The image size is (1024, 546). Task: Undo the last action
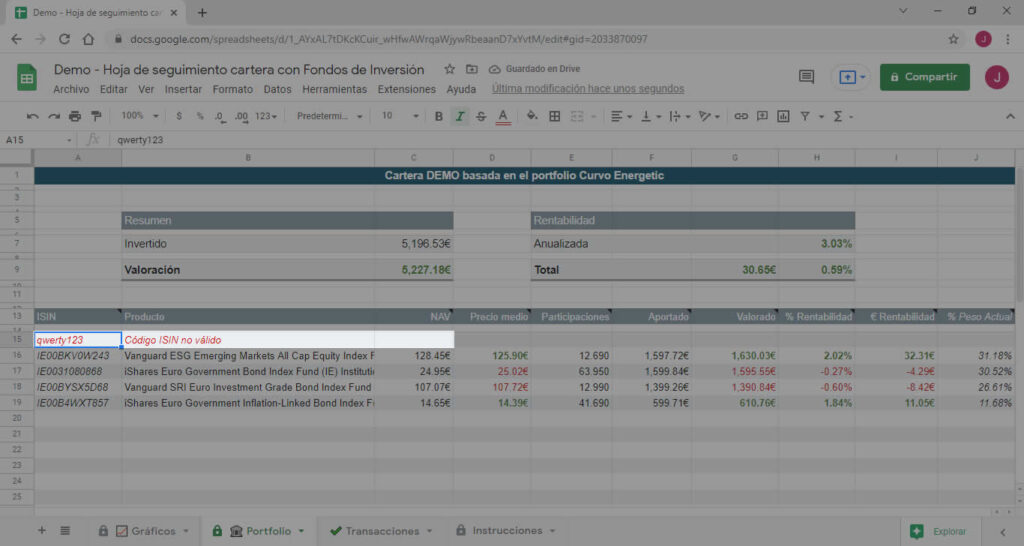click(33, 116)
